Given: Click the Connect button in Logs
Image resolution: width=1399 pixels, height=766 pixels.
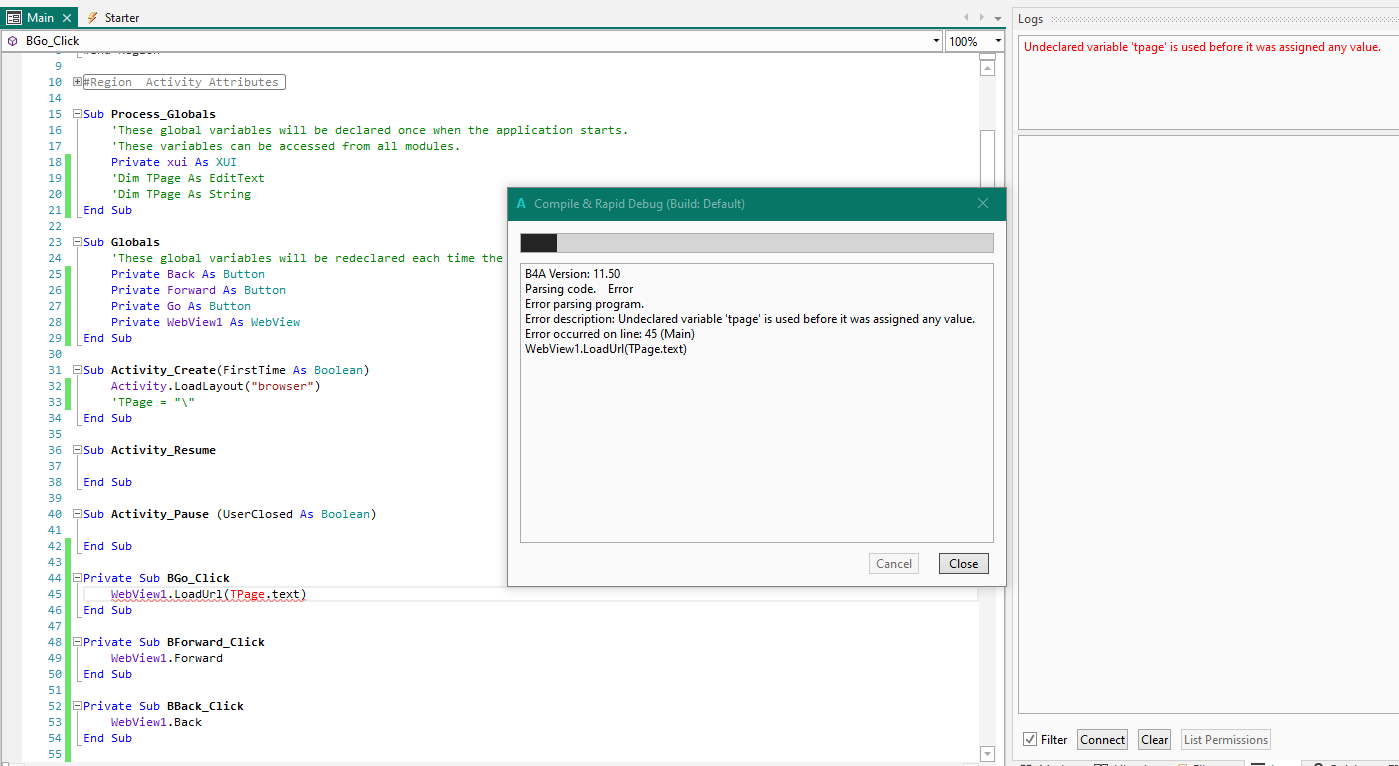Looking at the screenshot, I should point(1103,740).
